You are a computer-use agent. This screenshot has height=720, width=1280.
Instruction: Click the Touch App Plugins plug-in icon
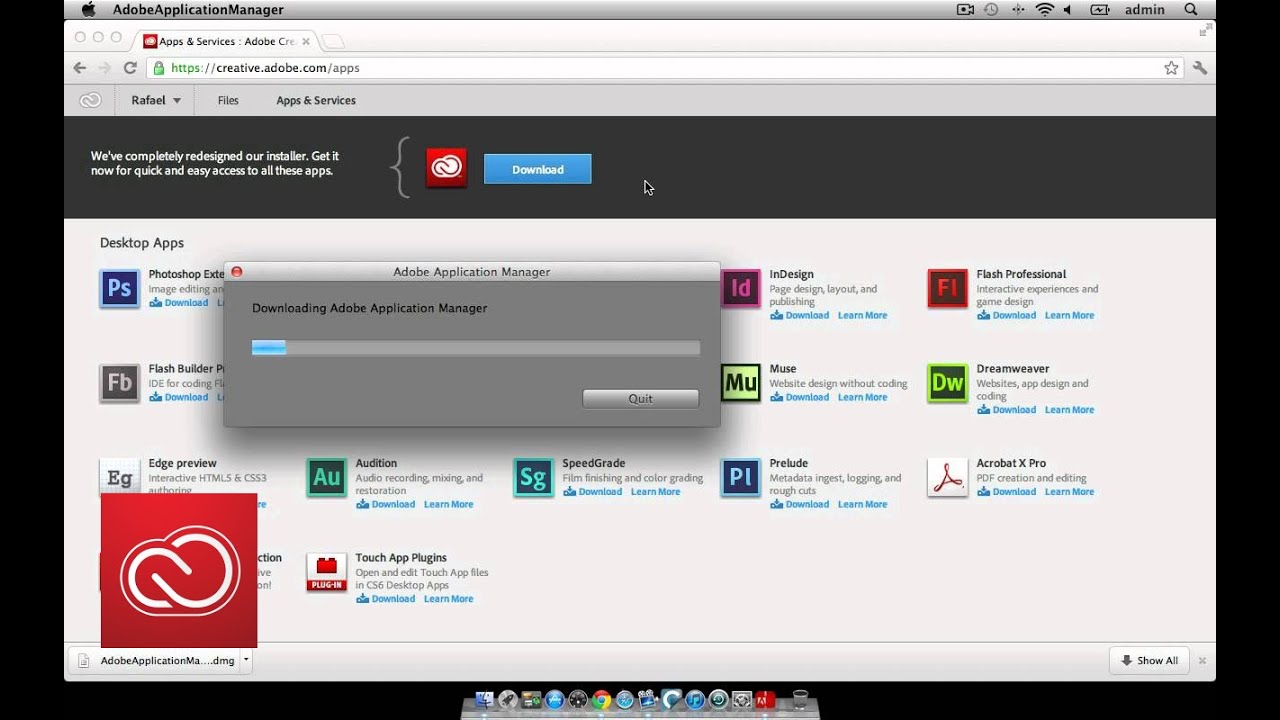click(326, 572)
